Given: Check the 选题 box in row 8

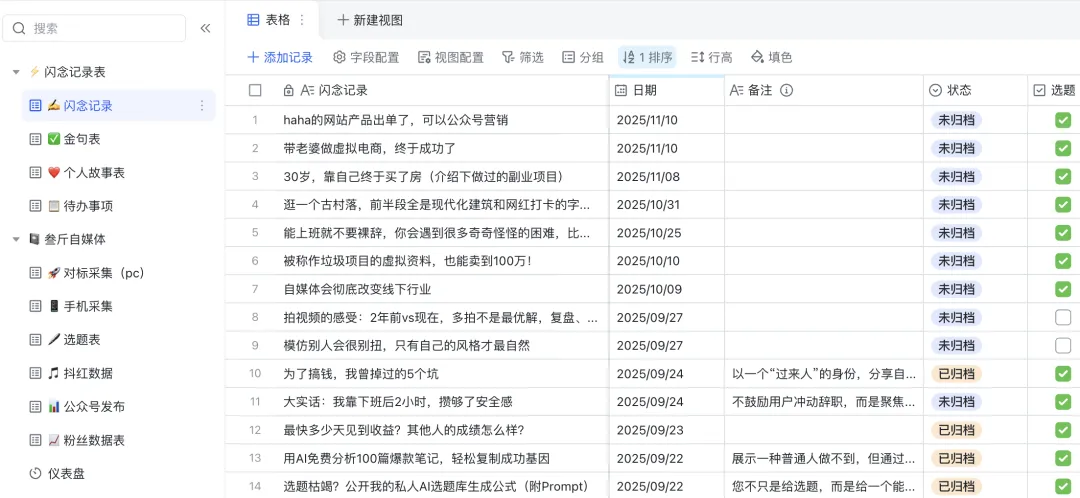Looking at the screenshot, I should click(x=1063, y=317).
